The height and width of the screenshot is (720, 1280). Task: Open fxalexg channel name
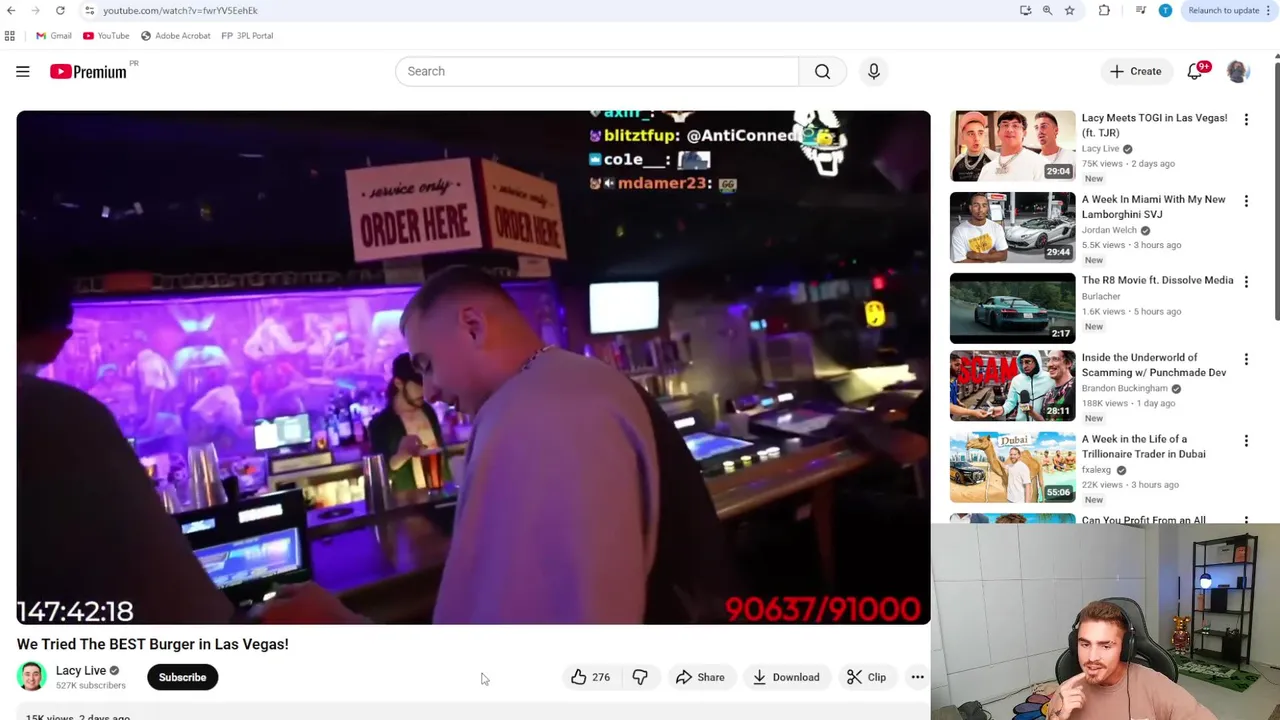pos(1096,470)
